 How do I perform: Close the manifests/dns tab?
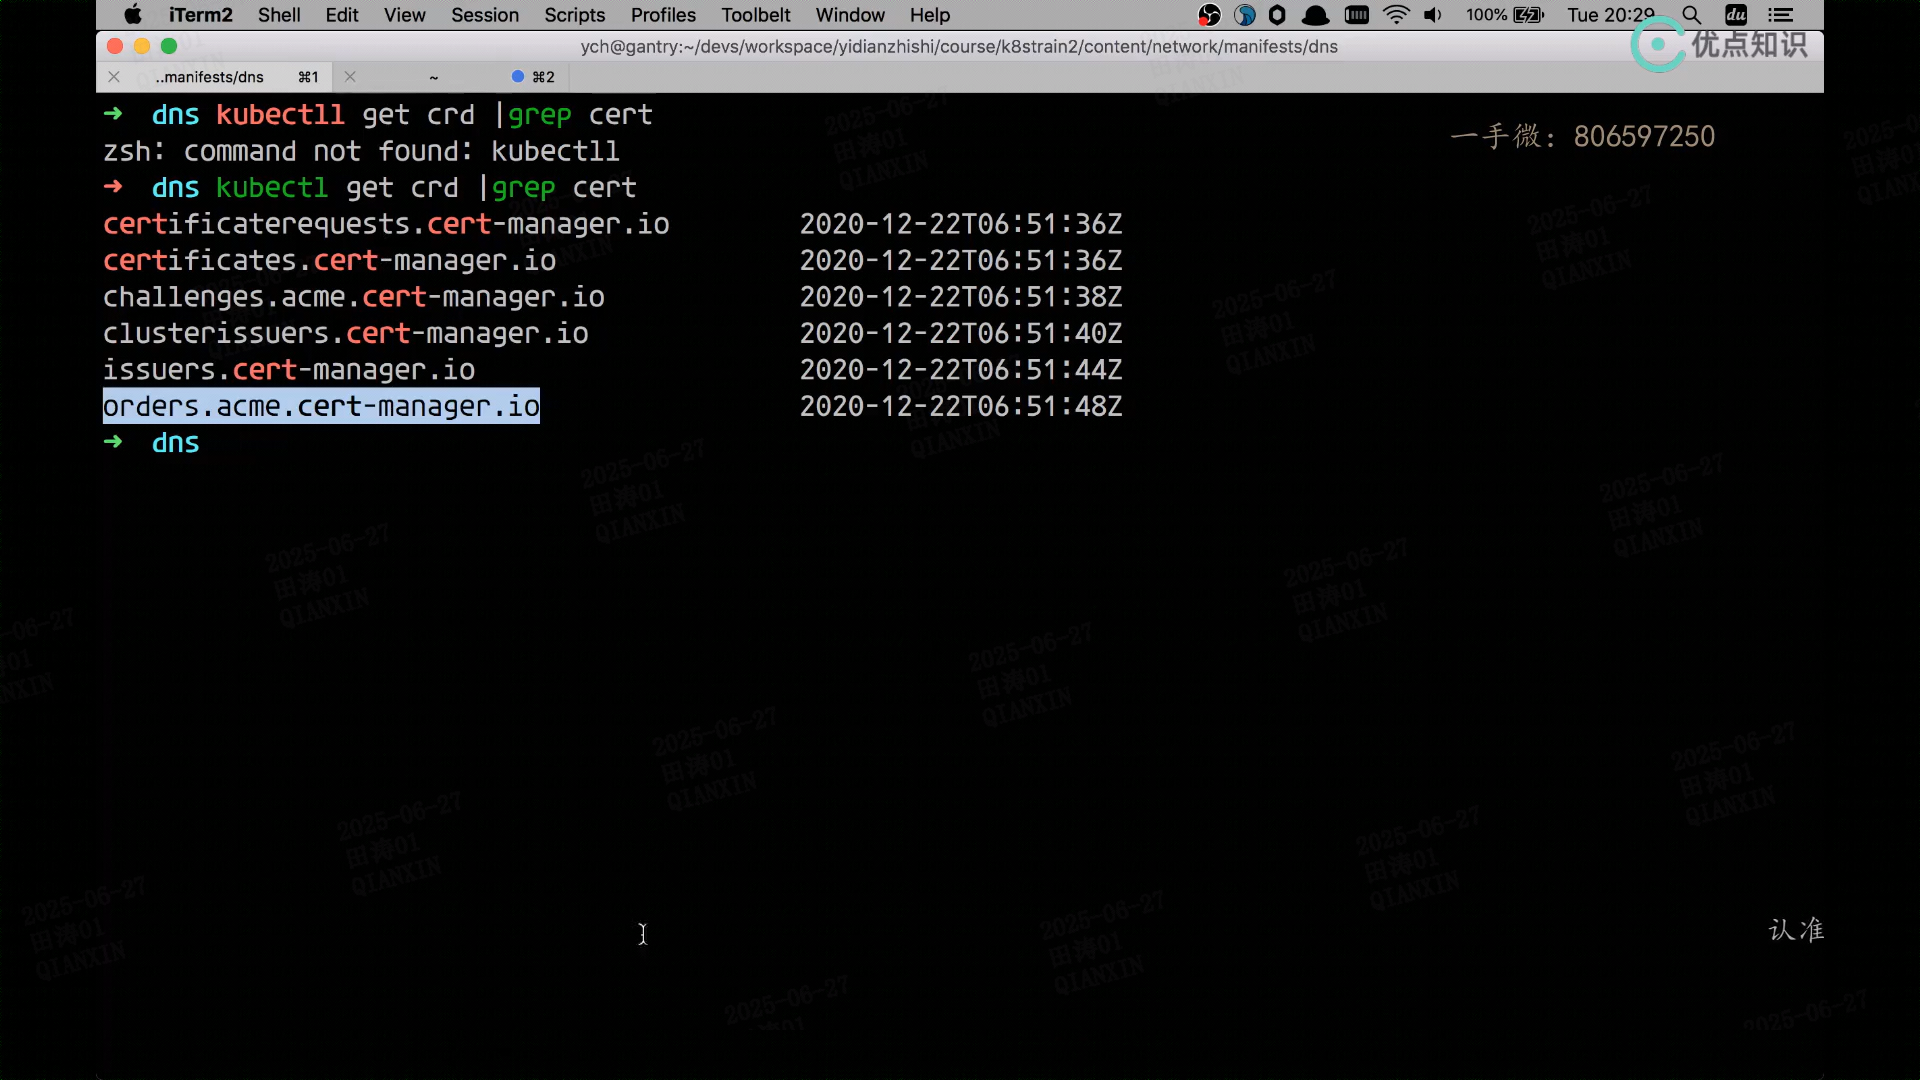point(114,77)
